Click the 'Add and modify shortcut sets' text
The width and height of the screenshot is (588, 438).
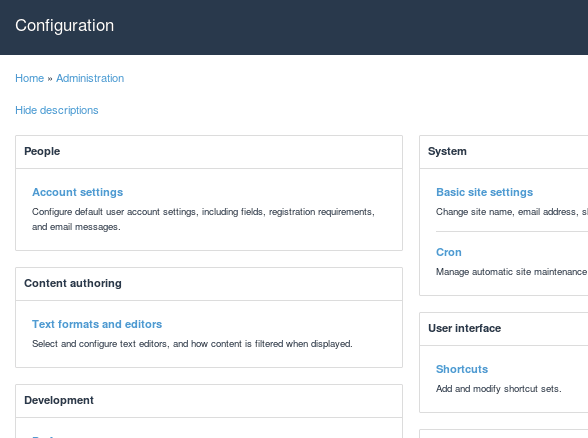(x=499, y=389)
